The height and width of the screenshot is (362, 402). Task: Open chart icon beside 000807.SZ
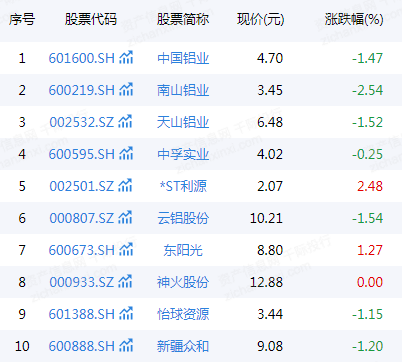(126, 218)
